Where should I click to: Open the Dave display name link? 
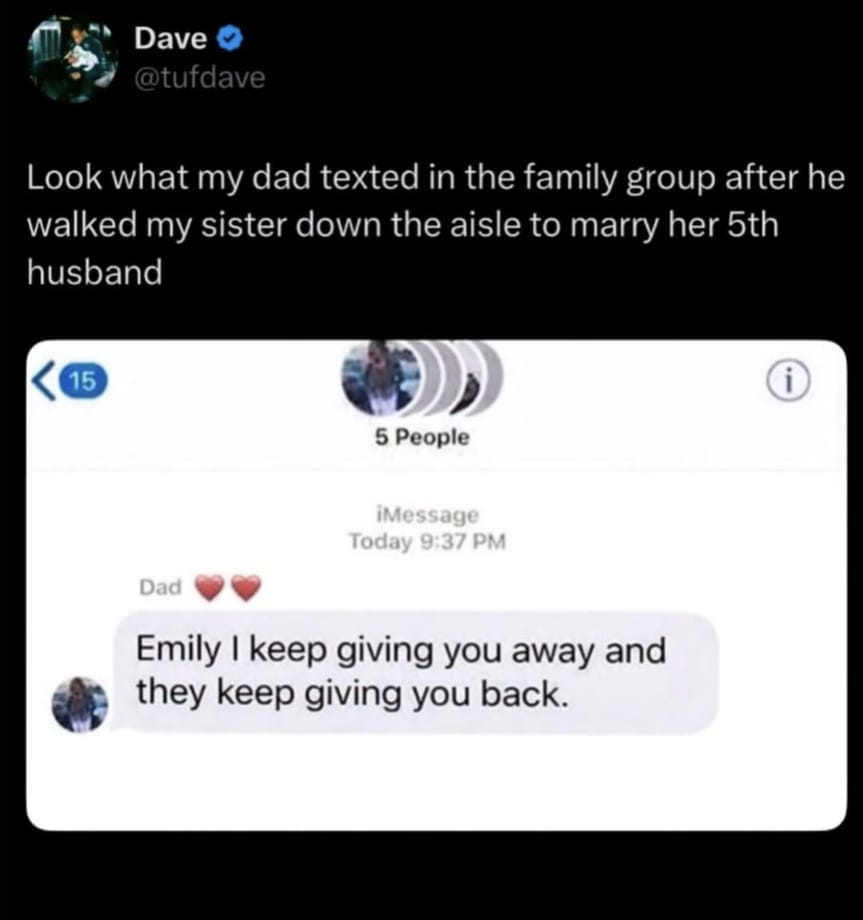tap(170, 39)
